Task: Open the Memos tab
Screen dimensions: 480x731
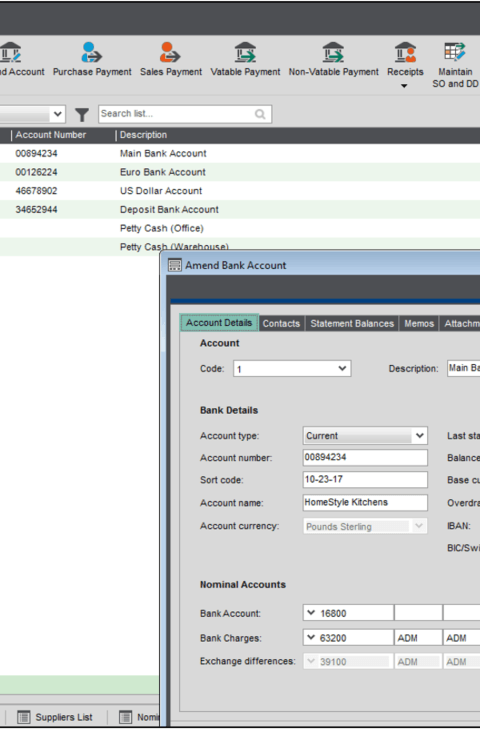Action: point(419,324)
